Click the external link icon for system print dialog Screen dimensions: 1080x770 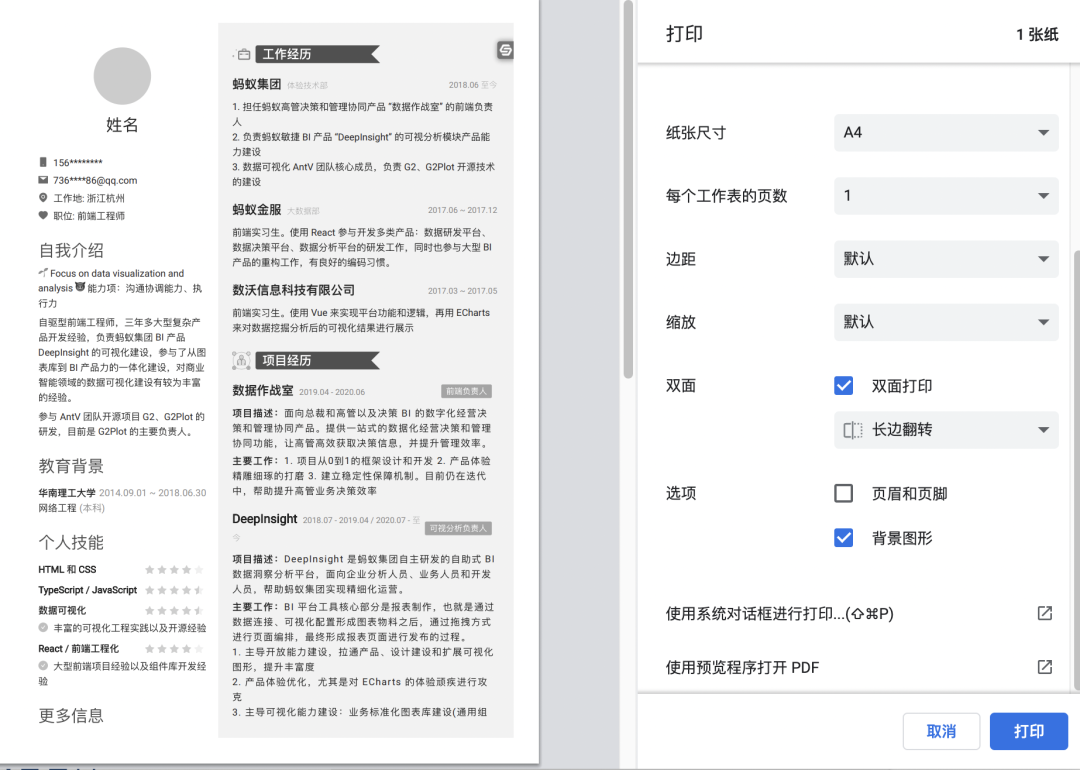[1044, 613]
